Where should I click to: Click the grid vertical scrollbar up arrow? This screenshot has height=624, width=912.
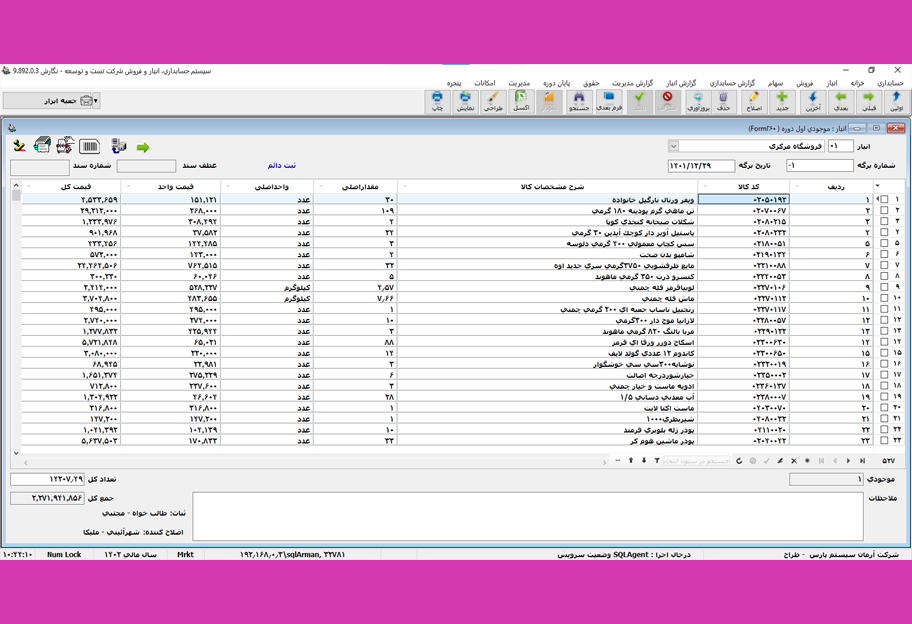pyautogui.click(x=16, y=186)
